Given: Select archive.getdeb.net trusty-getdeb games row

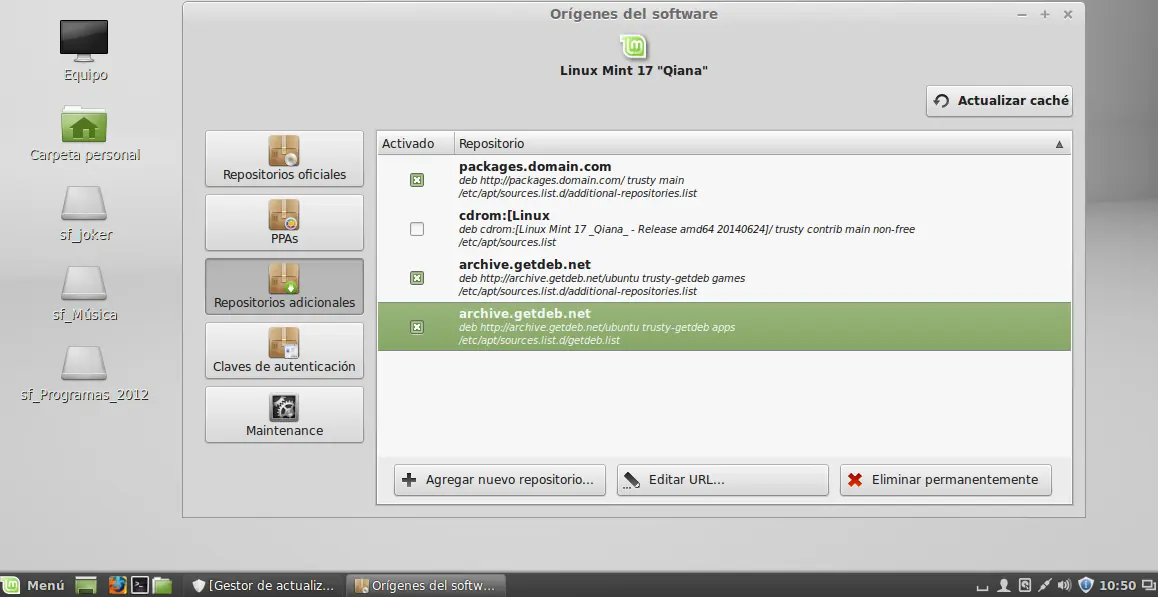Looking at the screenshot, I should pyautogui.click(x=724, y=277).
